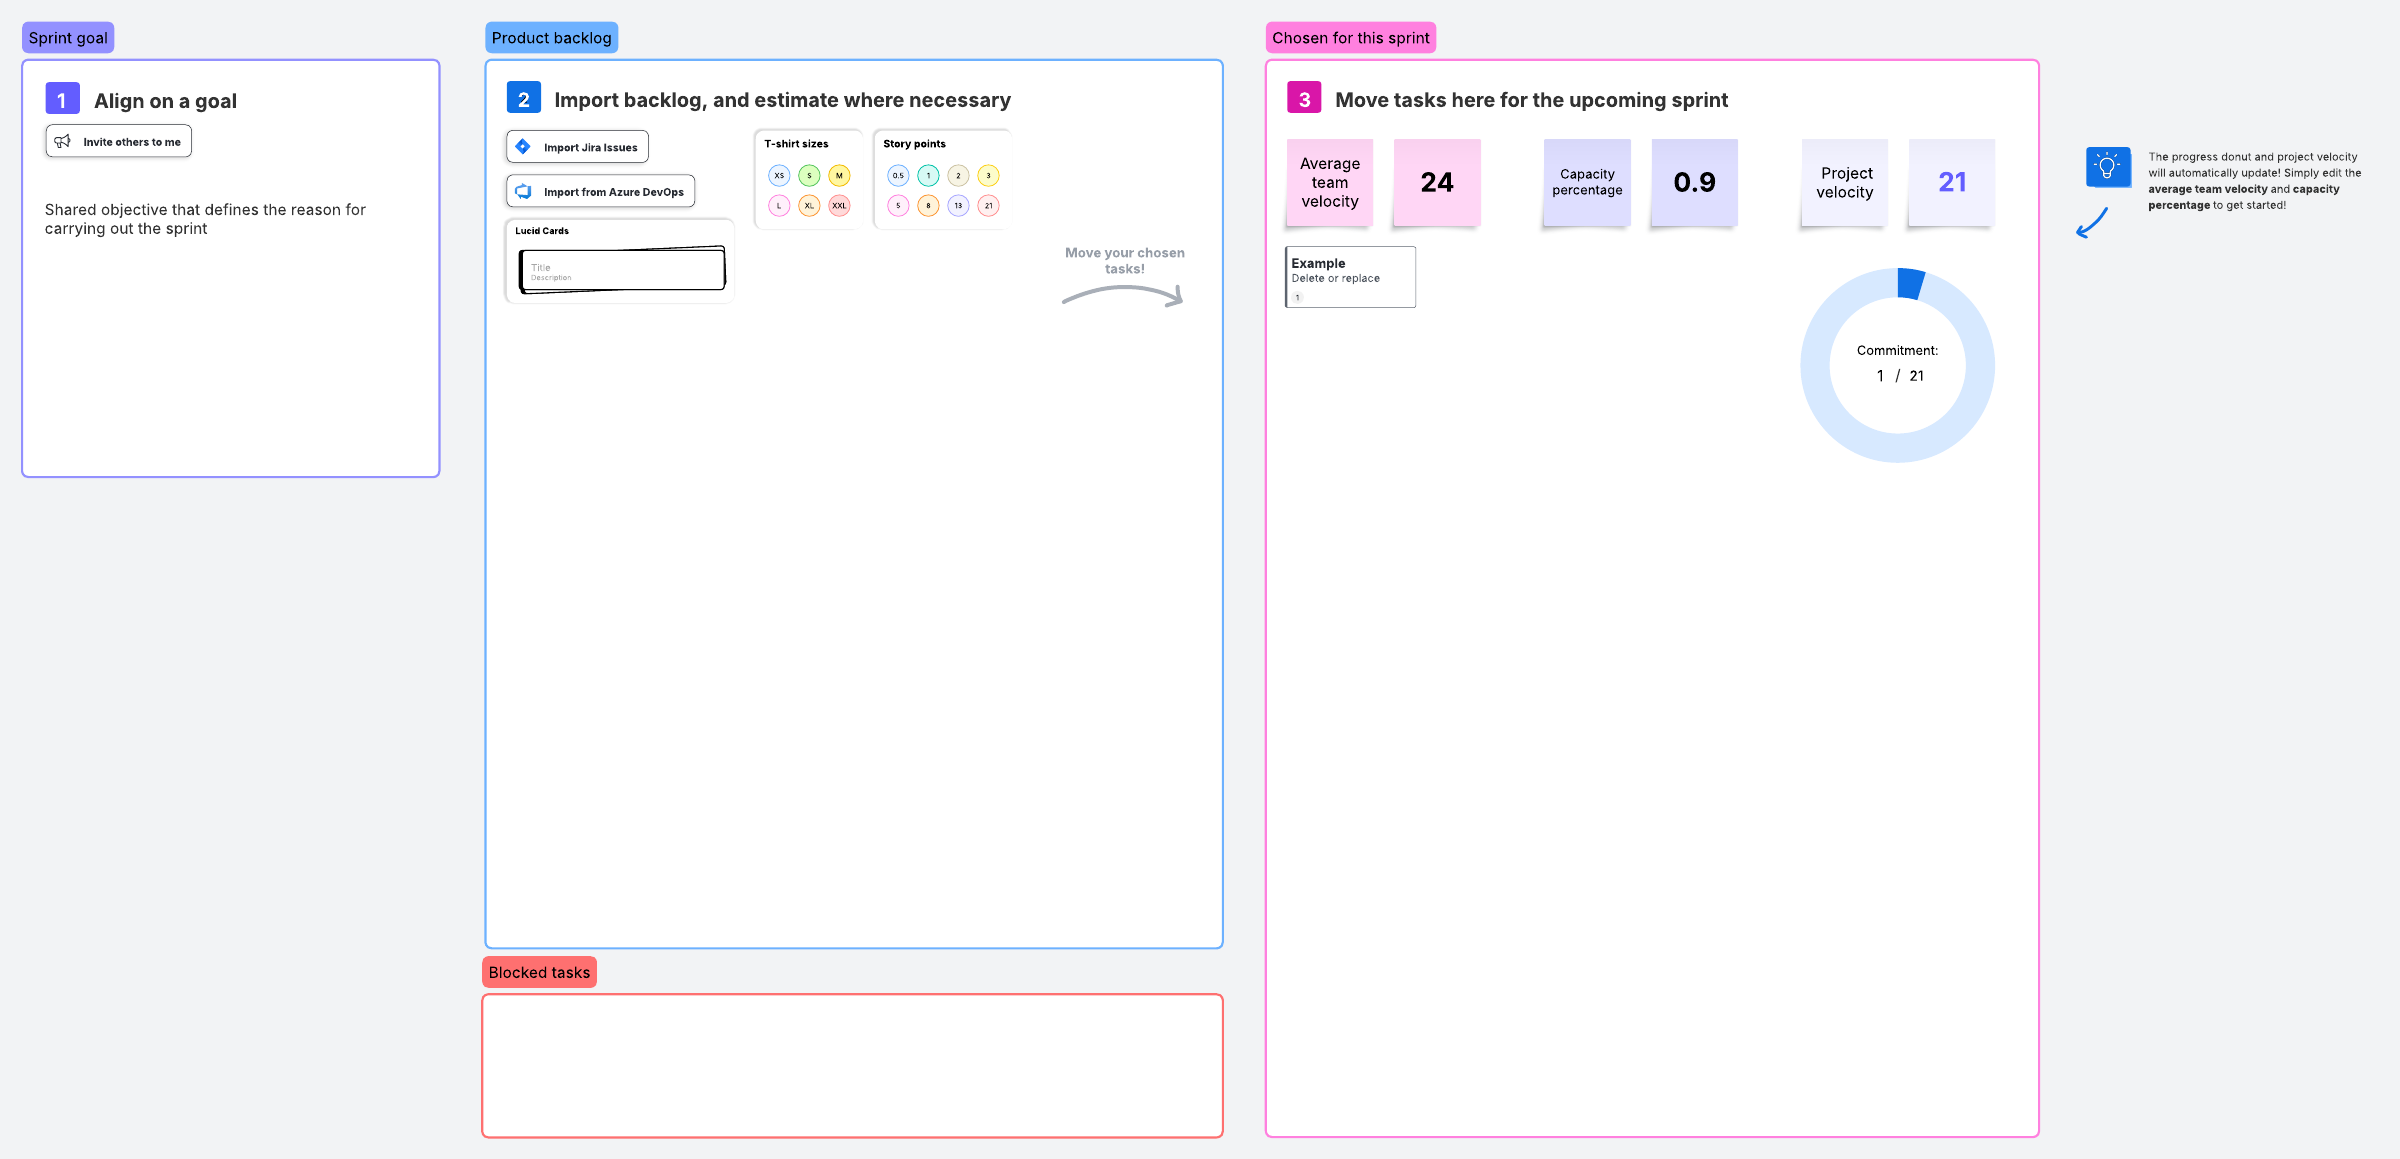Pick the yellow M t-shirt size sticker

click(839, 176)
